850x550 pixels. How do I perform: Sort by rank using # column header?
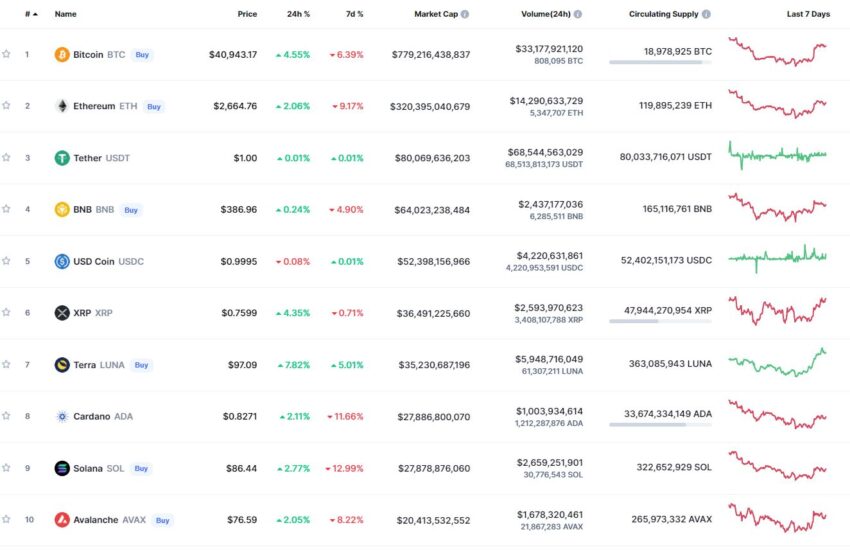[29, 15]
